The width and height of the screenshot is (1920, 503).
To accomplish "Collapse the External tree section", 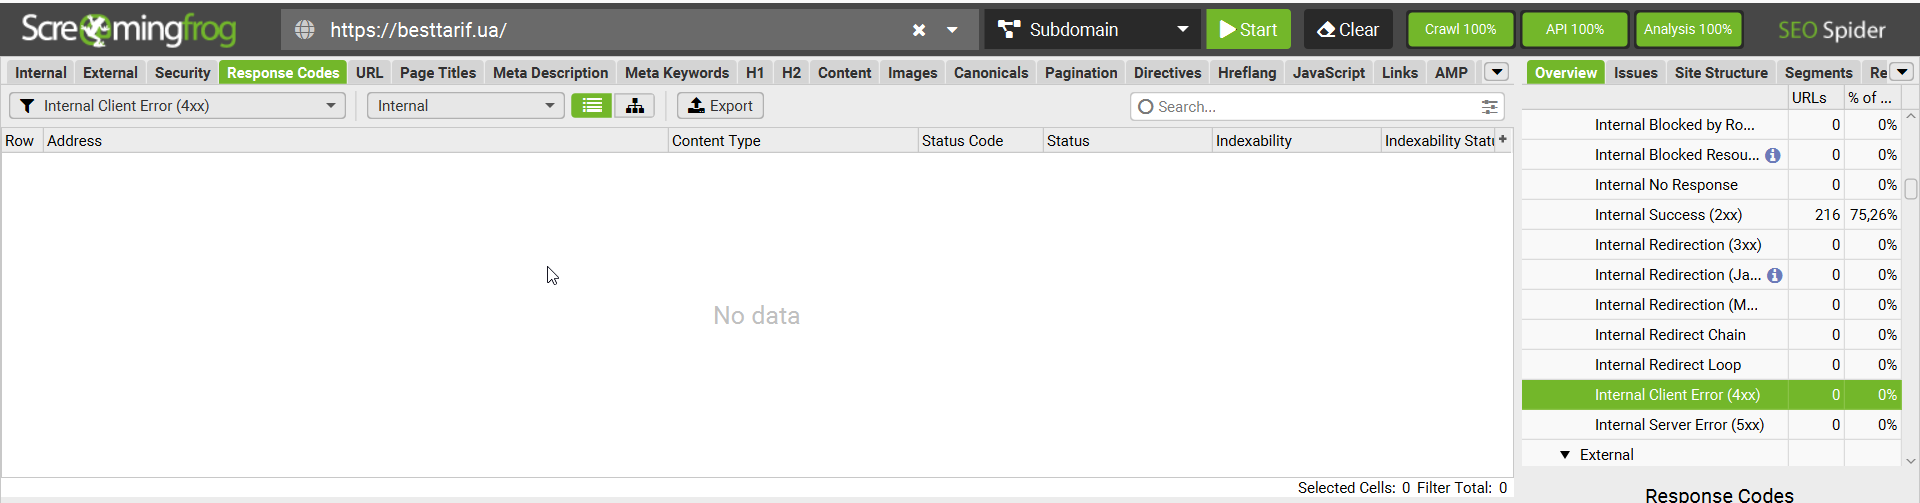I will (x=1565, y=455).
